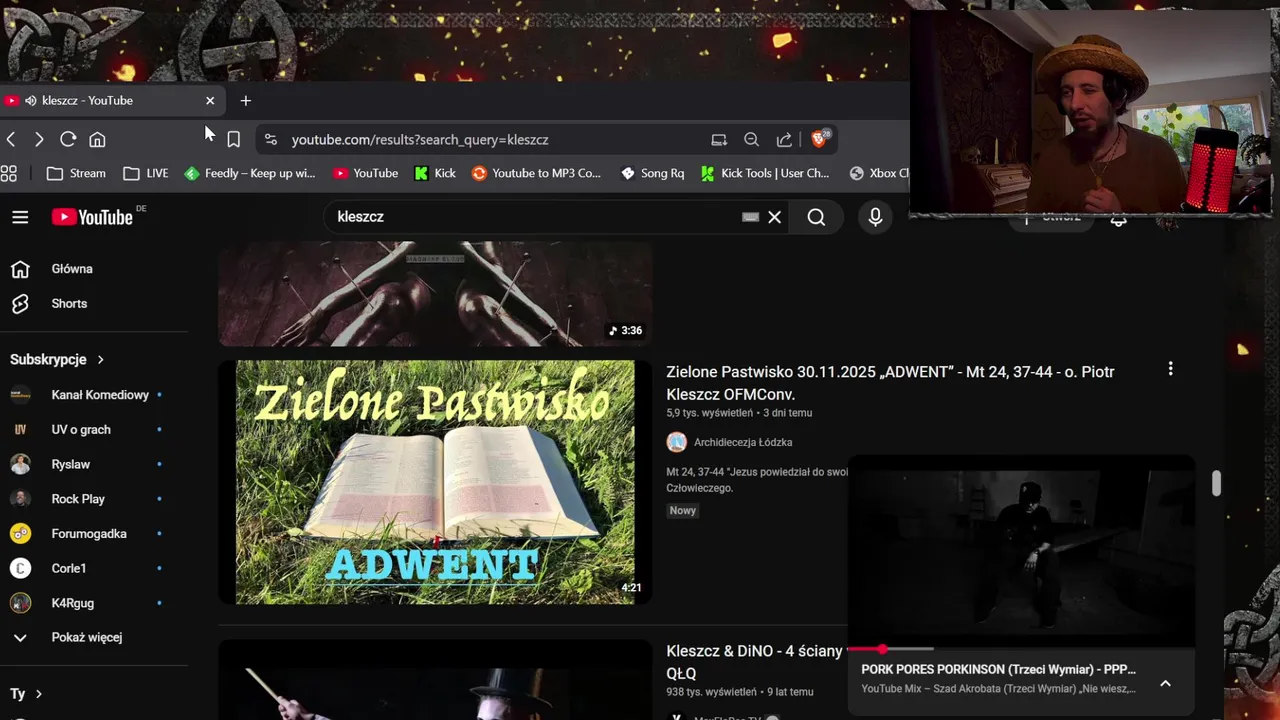Image resolution: width=1280 pixels, height=720 pixels.
Task: Open the Zielone Pastwisko 30.11.2025 video title
Action: point(890,383)
